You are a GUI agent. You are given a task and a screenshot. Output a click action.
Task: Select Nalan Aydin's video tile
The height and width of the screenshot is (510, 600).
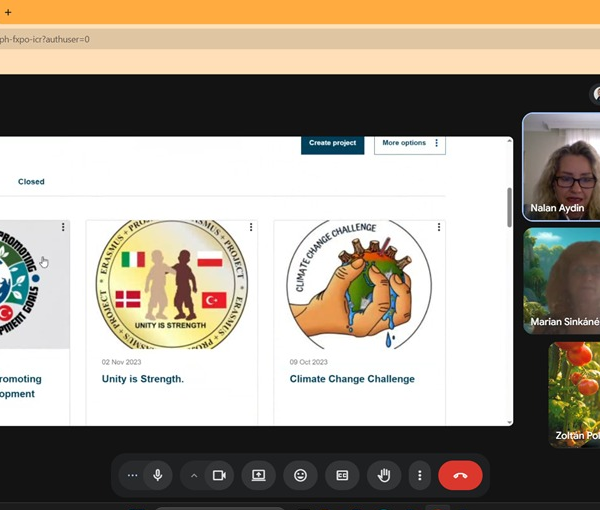pos(561,167)
